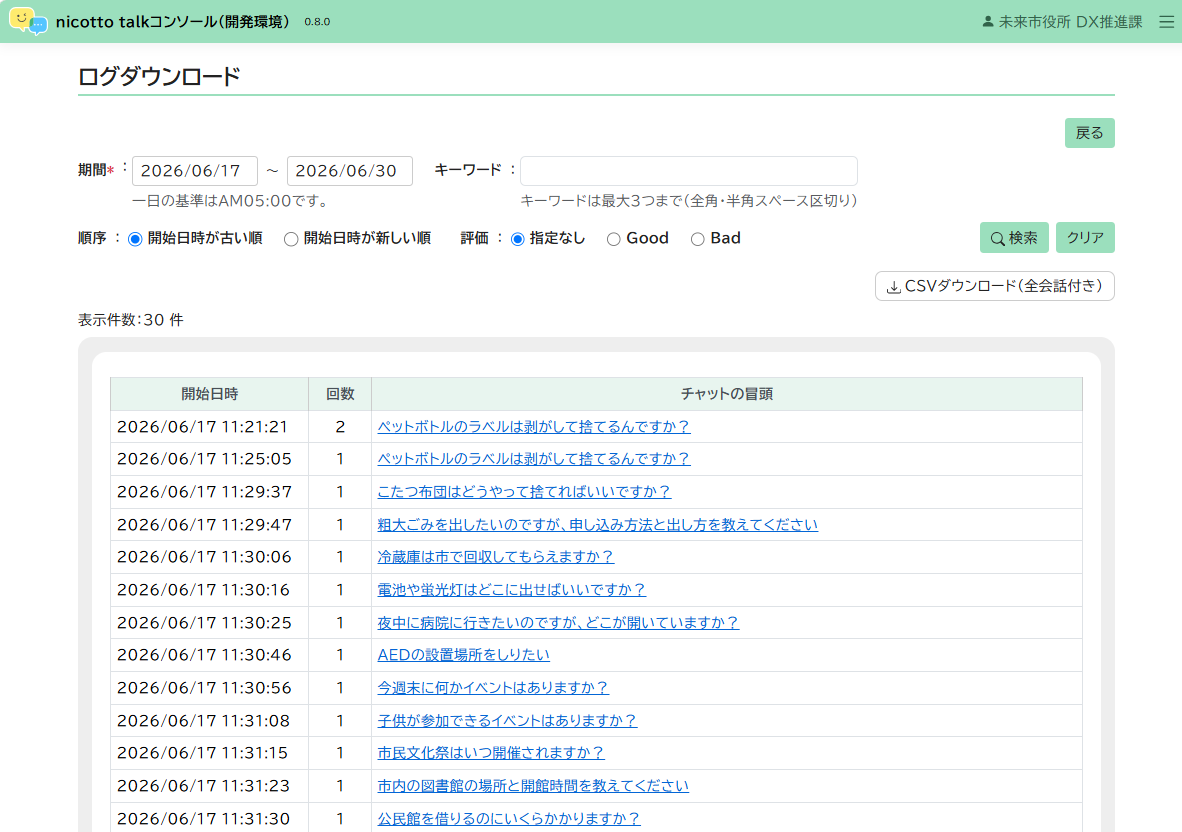The width and height of the screenshot is (1182, 832).
Task: Click the magnifier icon in the 検索 button
Action: pyautogui.click(x=997, y=238)
